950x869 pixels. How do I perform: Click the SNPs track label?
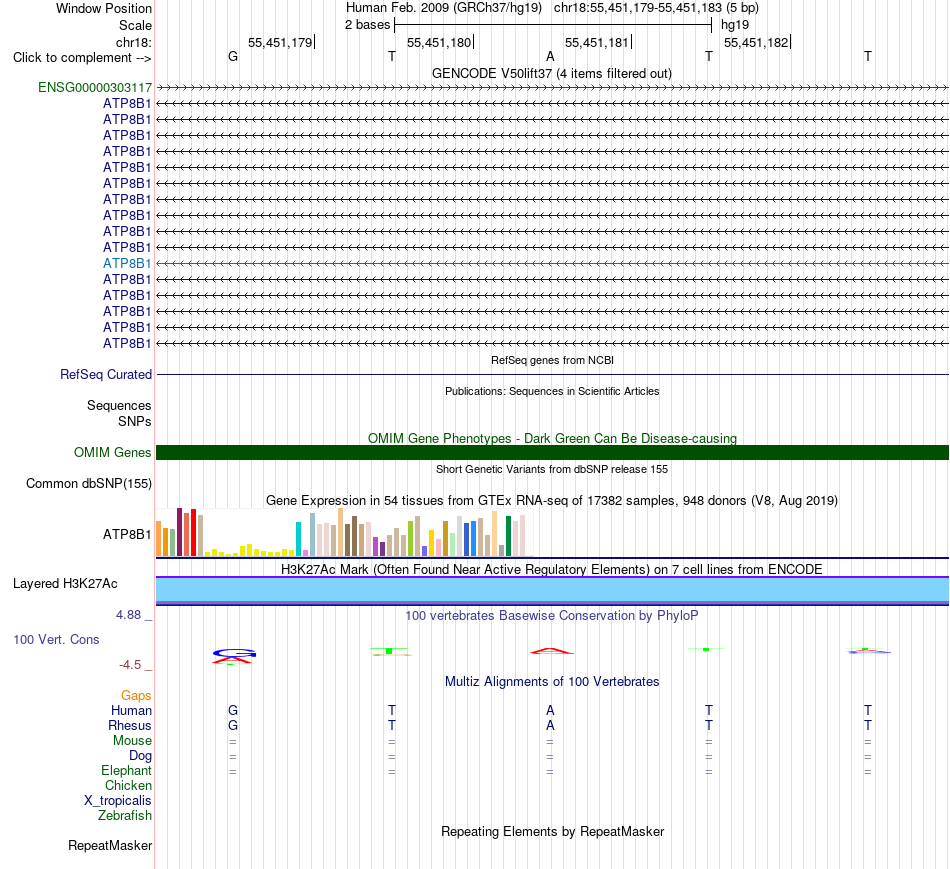tap(135, 421)
